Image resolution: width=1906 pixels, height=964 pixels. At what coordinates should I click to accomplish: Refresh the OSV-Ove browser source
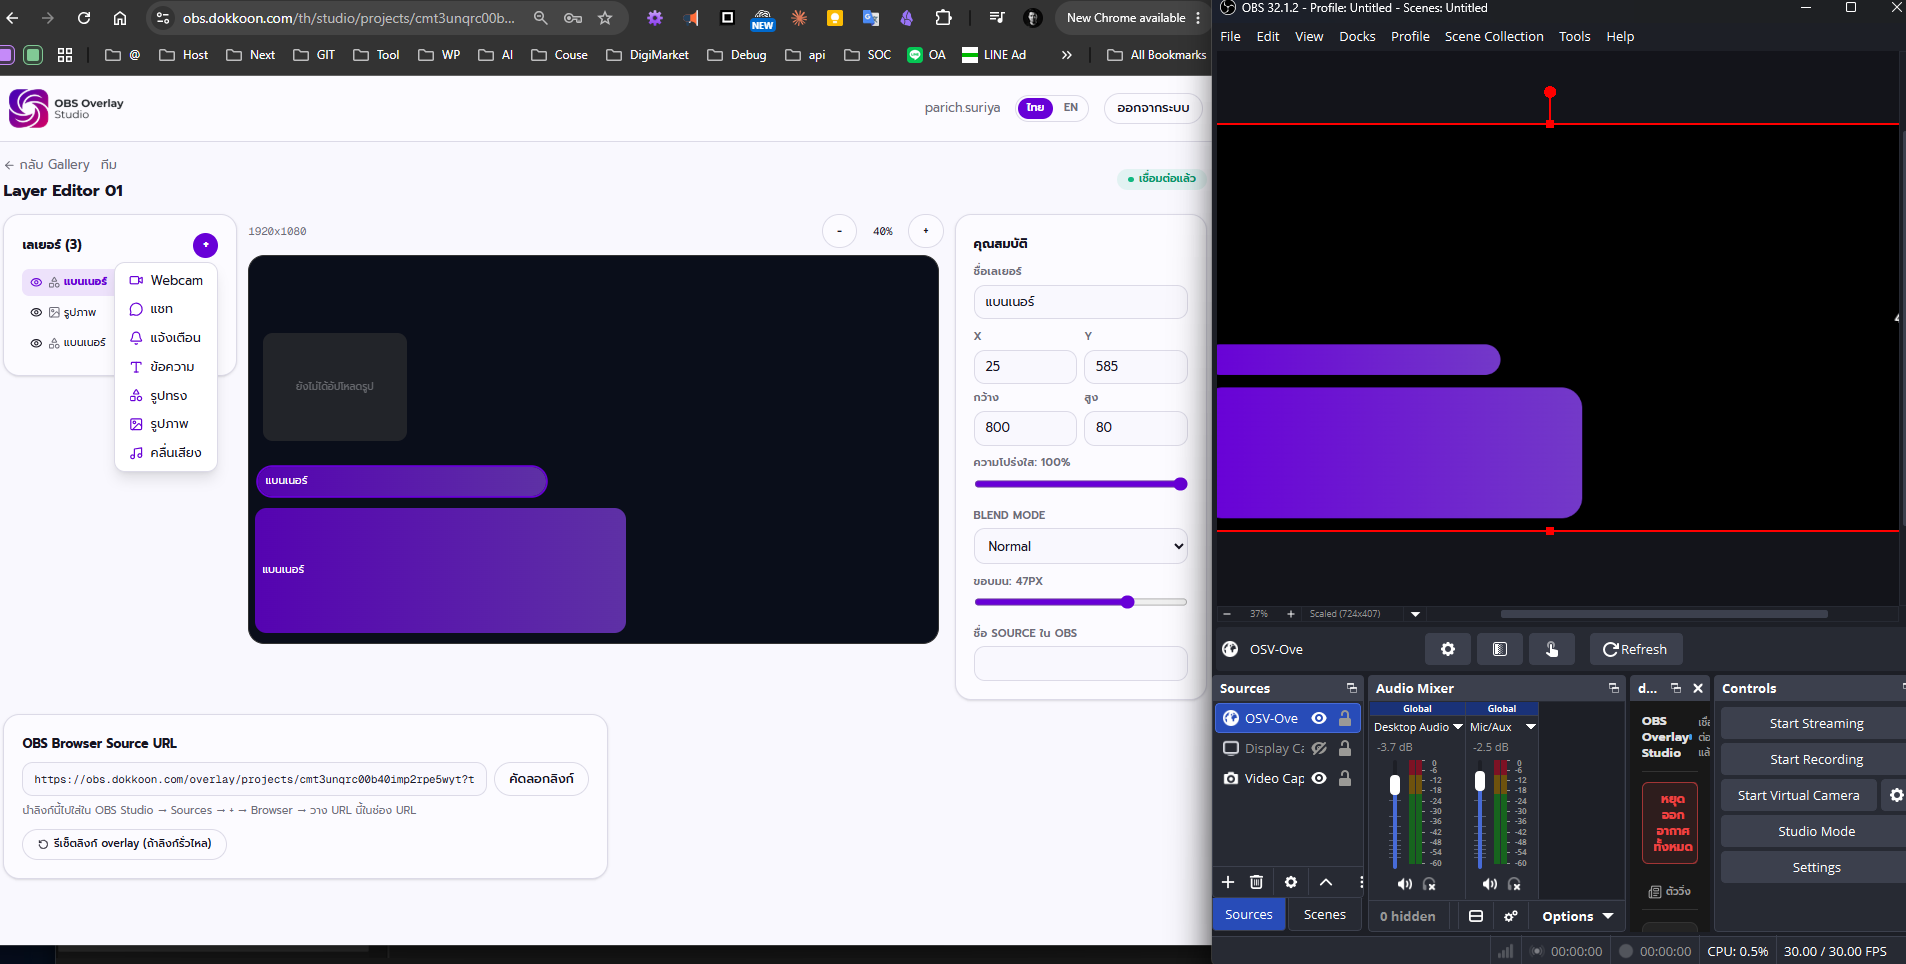1635,649
